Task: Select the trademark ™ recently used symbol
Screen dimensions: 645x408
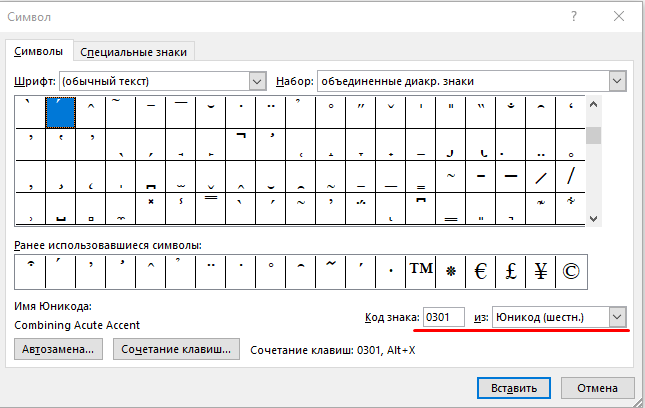Action: tap(420, 270)
